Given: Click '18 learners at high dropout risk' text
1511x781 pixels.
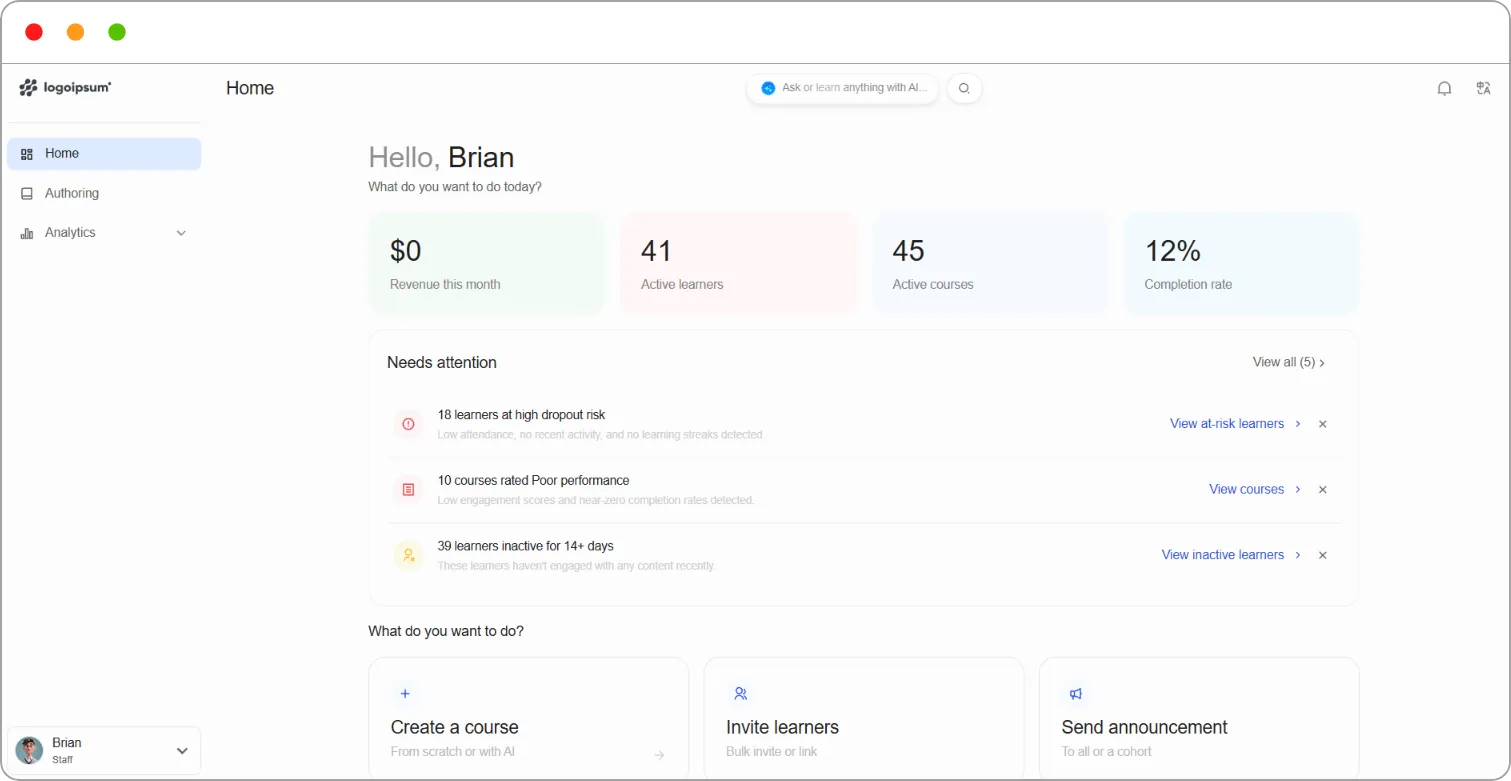Looking at the screenshot, I should pyautogui.click(x=521, y=415).
